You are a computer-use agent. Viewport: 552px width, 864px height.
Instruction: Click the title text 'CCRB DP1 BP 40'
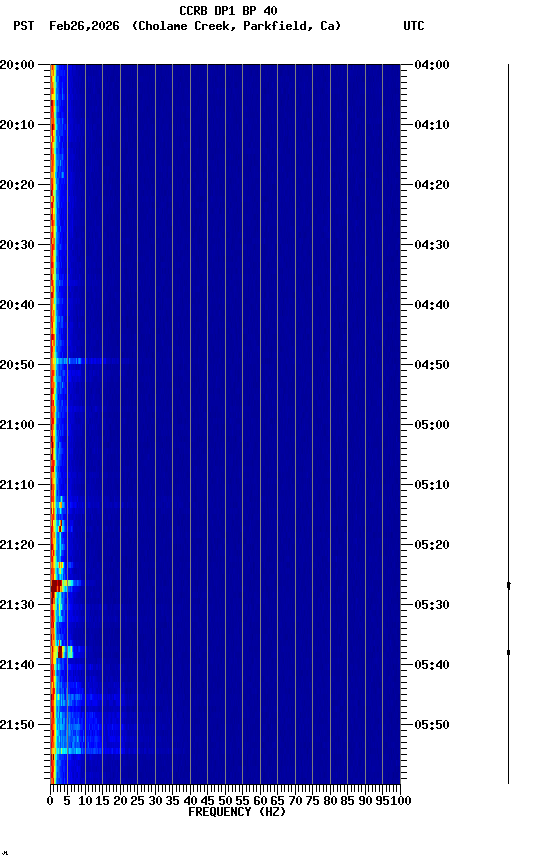click(x=228, y=10)
